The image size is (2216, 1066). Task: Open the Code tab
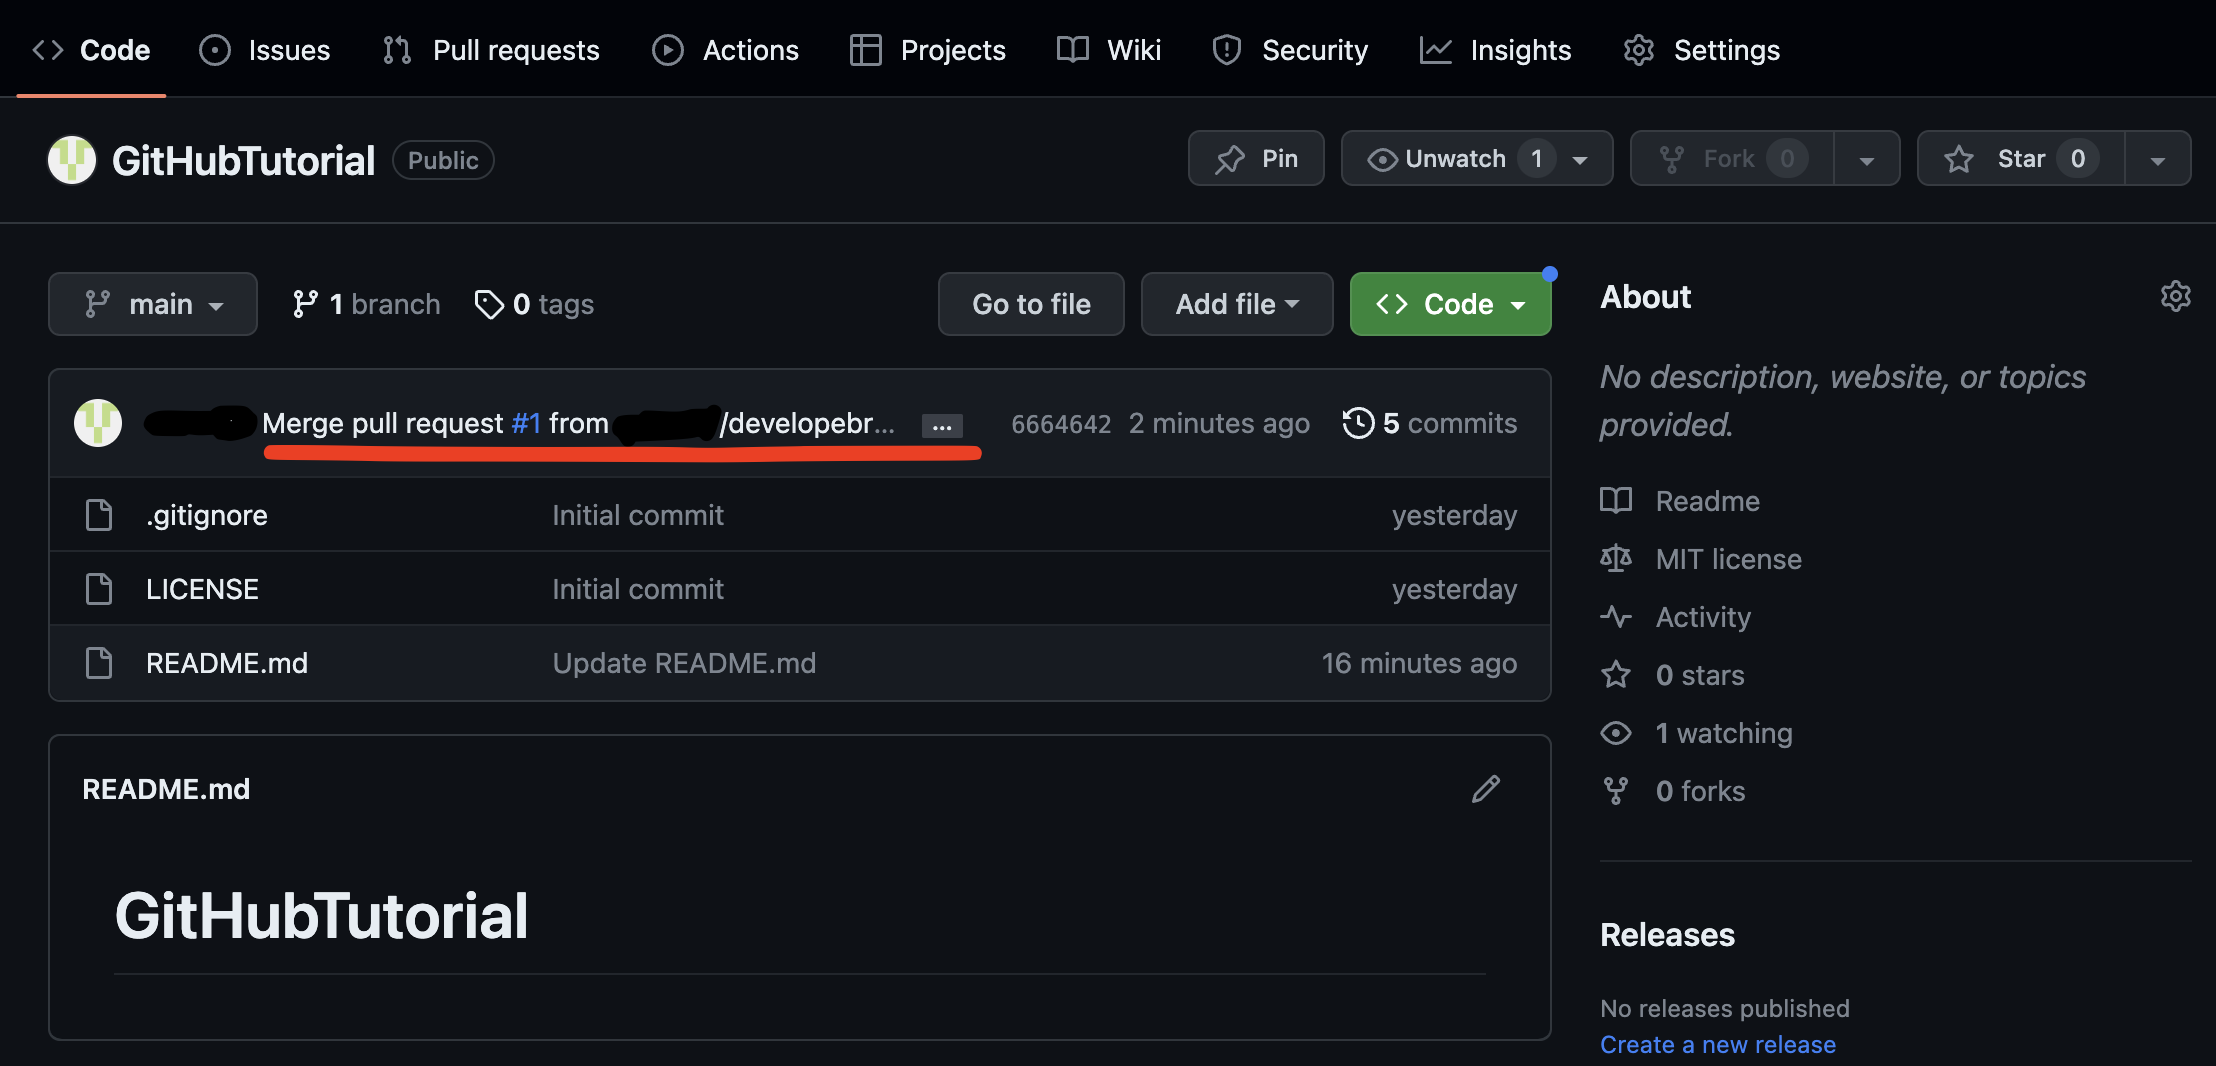(91, 50)
